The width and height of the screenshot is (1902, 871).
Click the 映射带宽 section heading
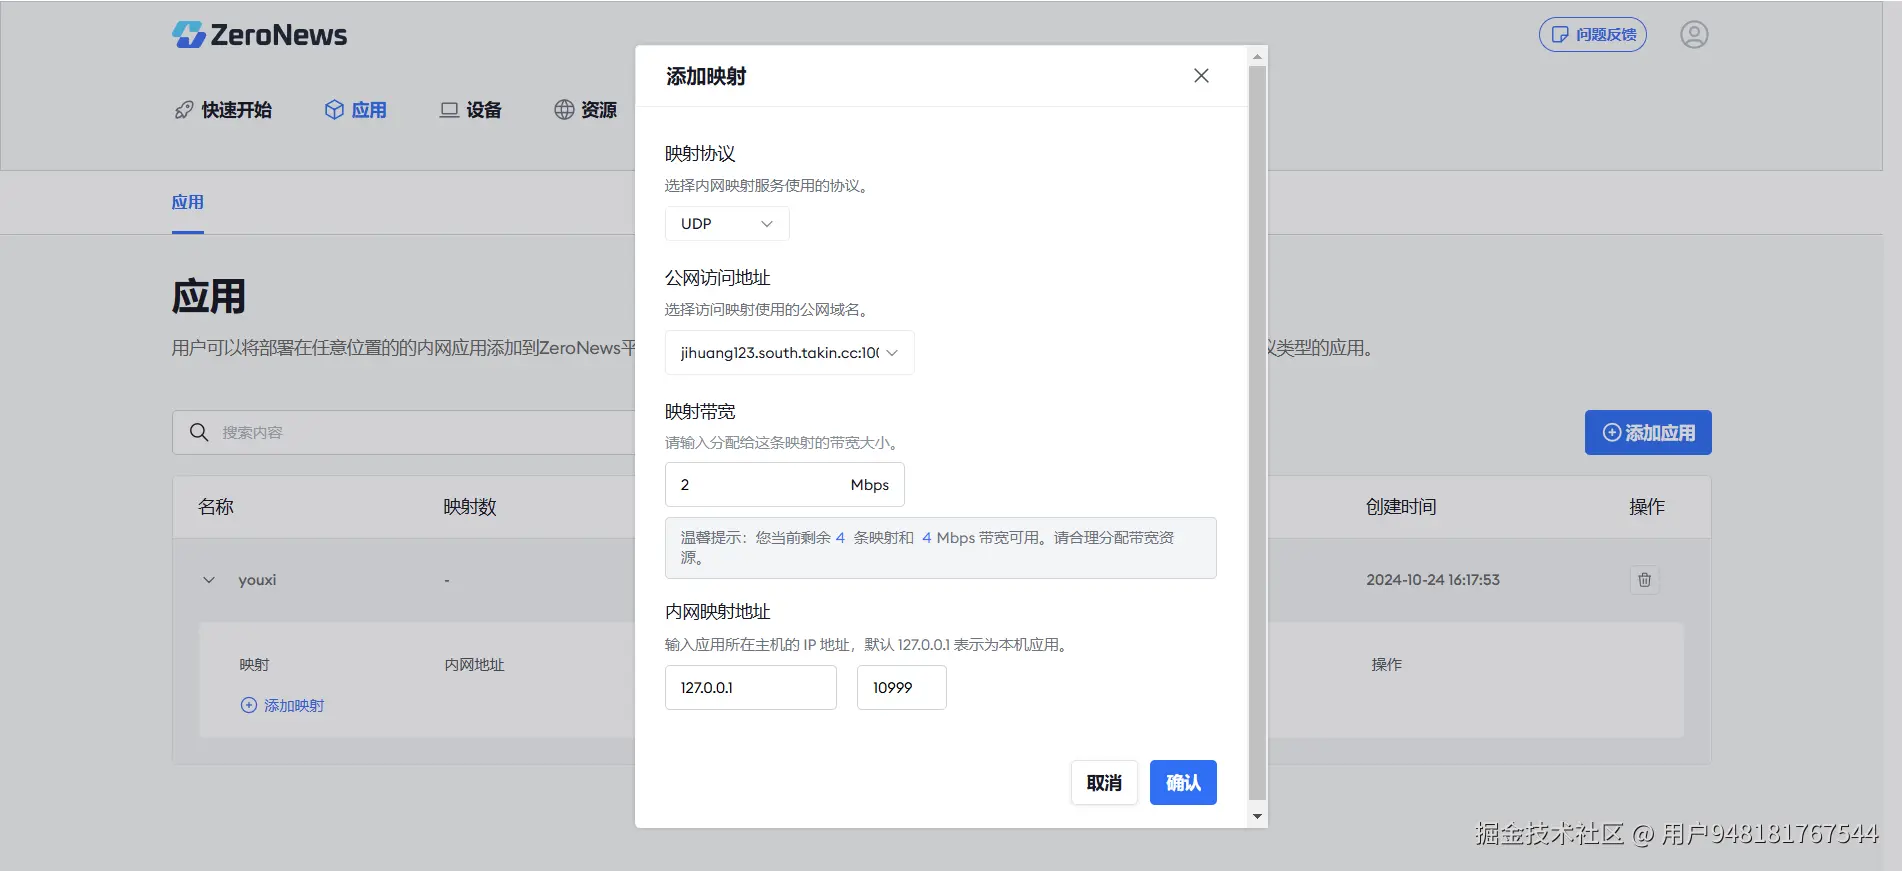click(700, 412)
